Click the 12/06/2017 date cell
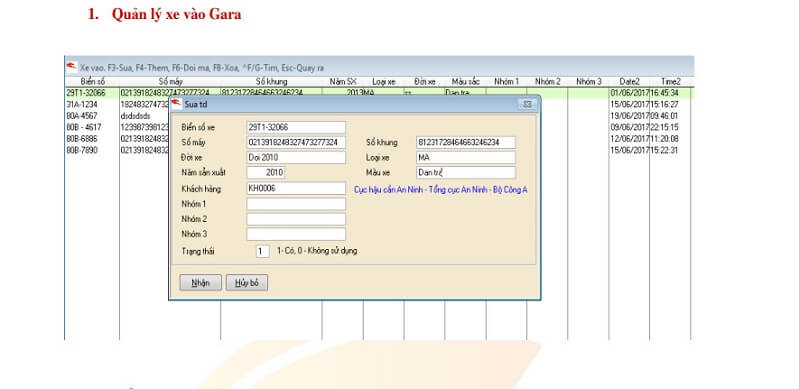 tap(629, 139)
